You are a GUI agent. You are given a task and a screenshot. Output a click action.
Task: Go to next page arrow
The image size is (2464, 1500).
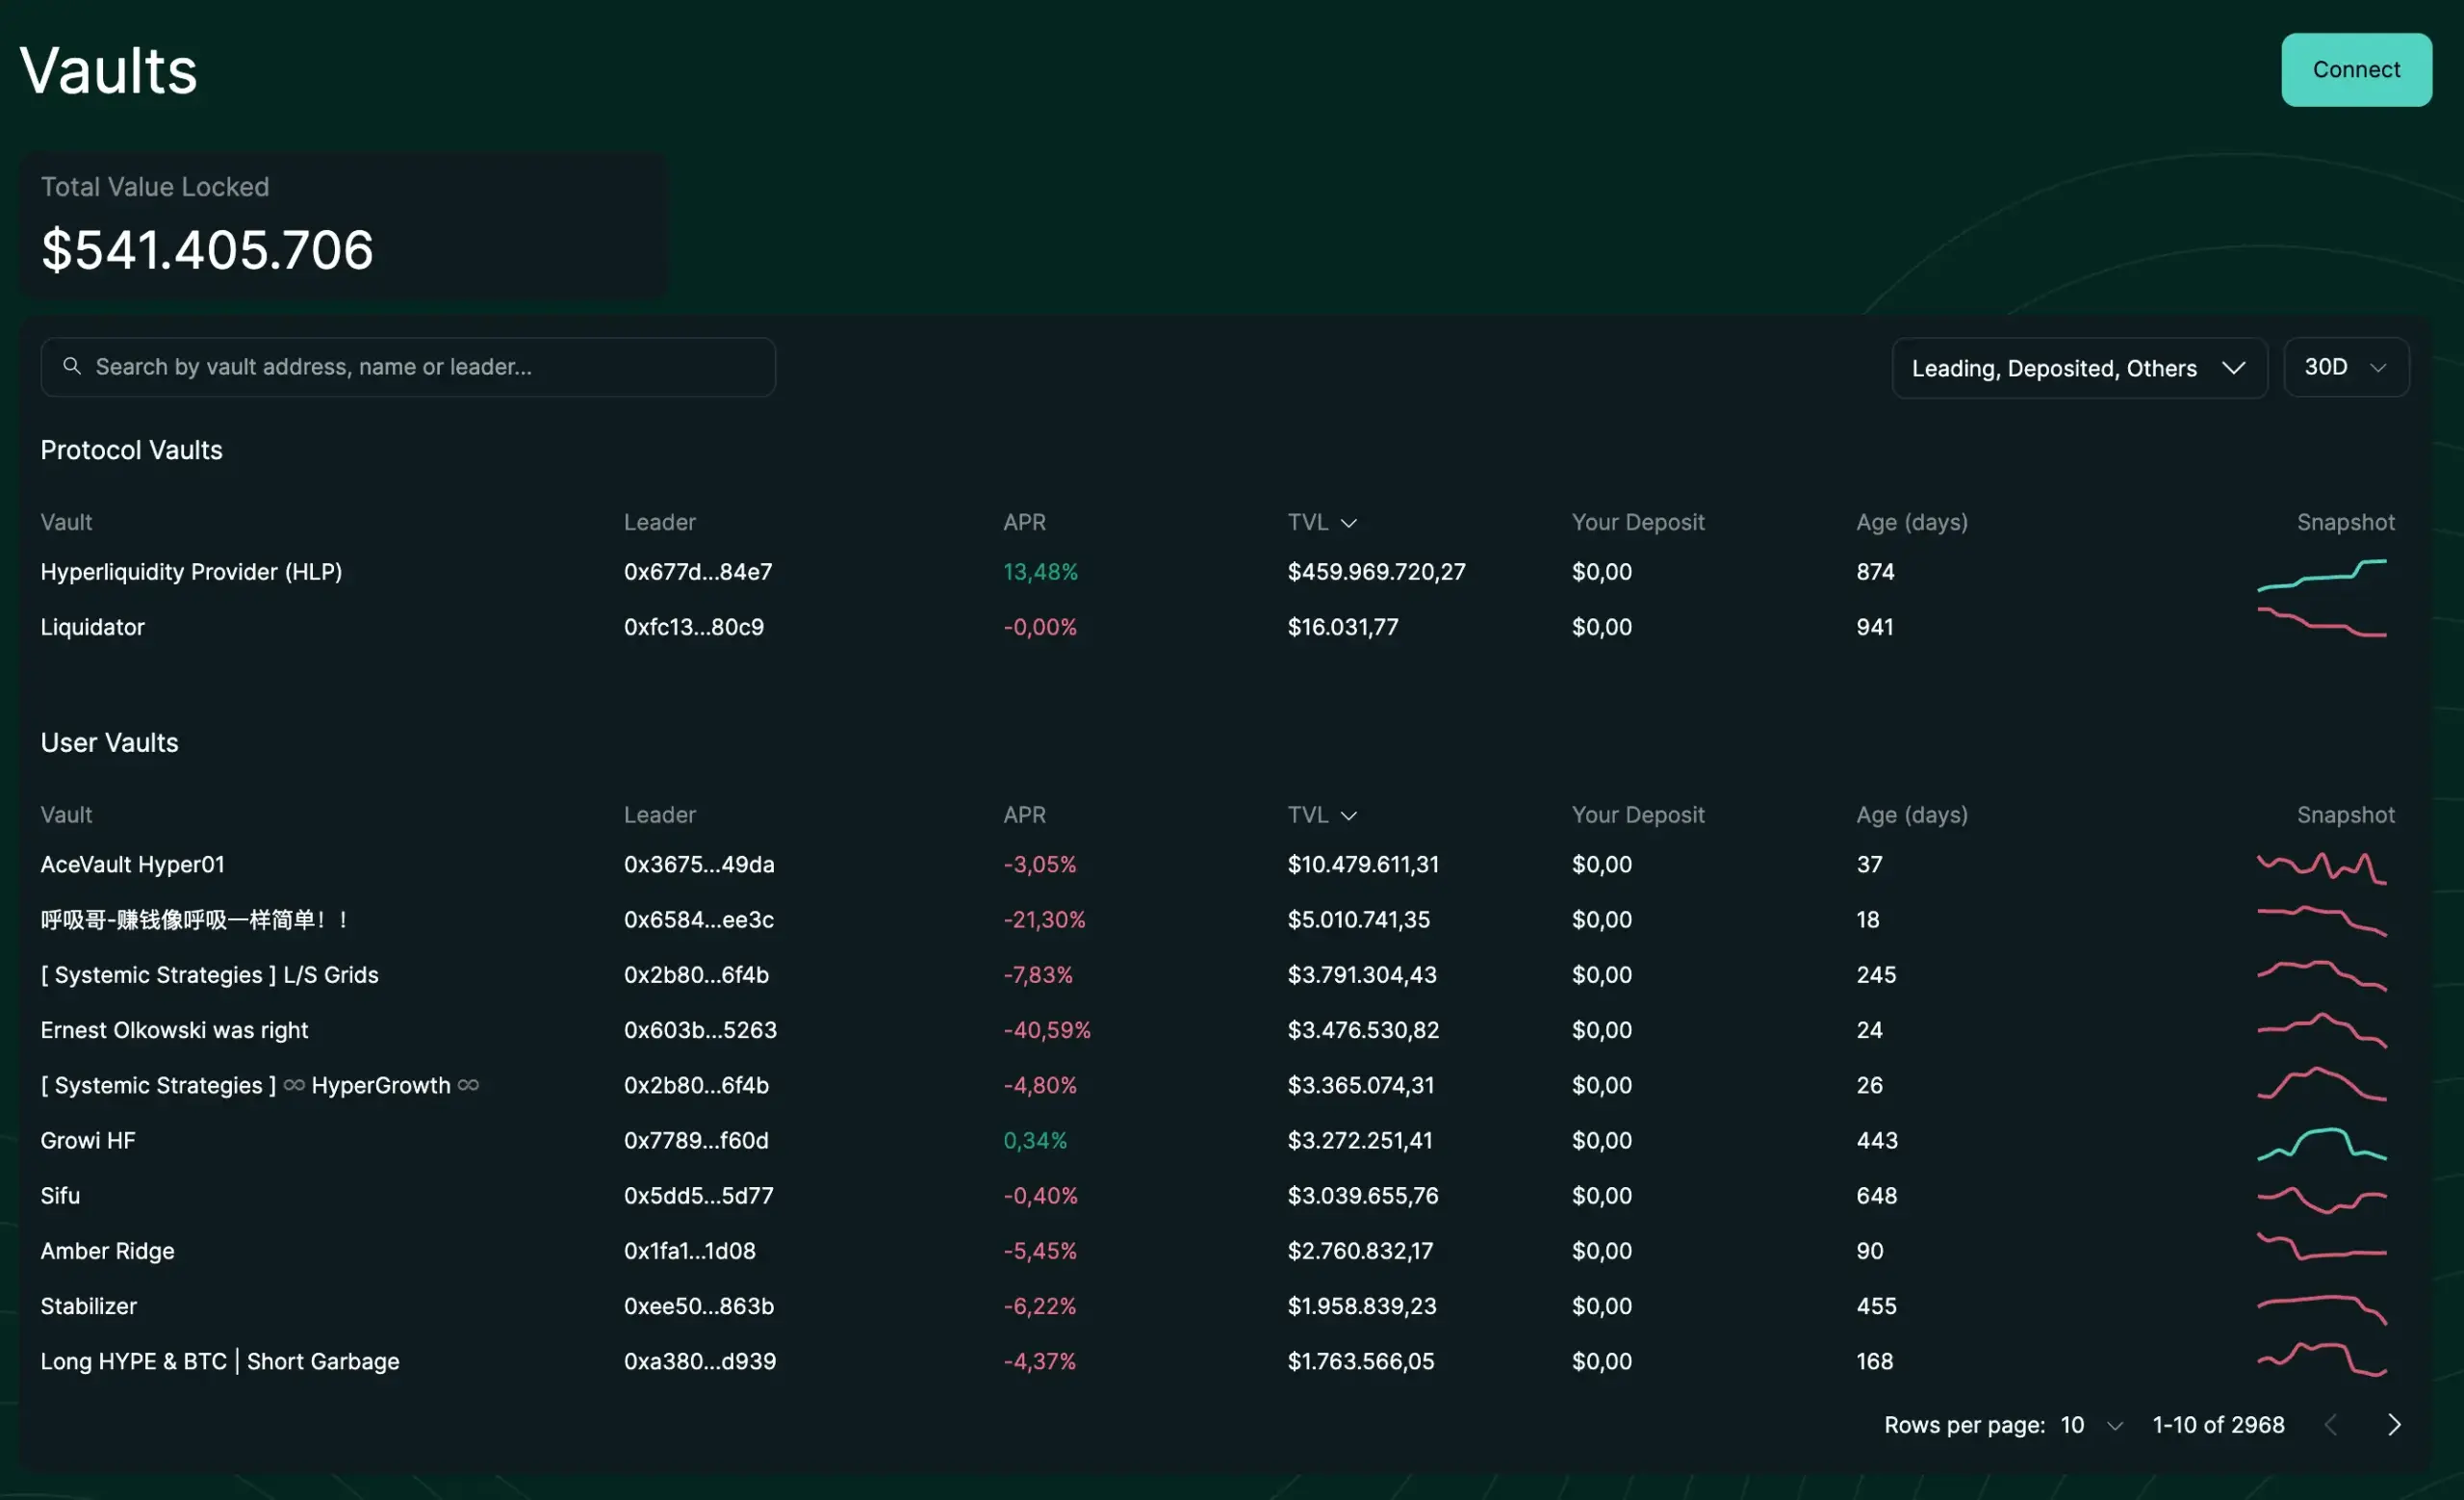2393,1425
